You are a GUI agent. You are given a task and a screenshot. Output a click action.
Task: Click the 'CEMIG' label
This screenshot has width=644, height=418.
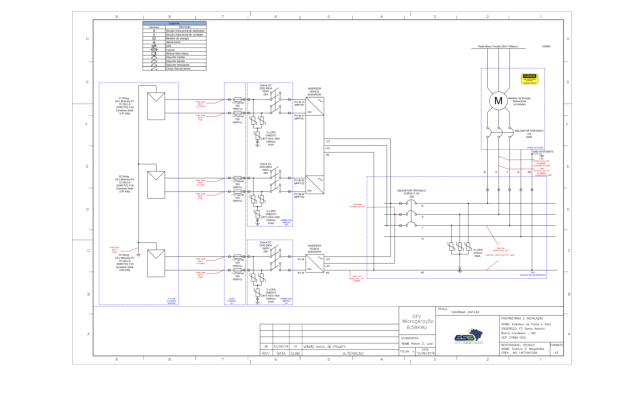click(547, 46)
